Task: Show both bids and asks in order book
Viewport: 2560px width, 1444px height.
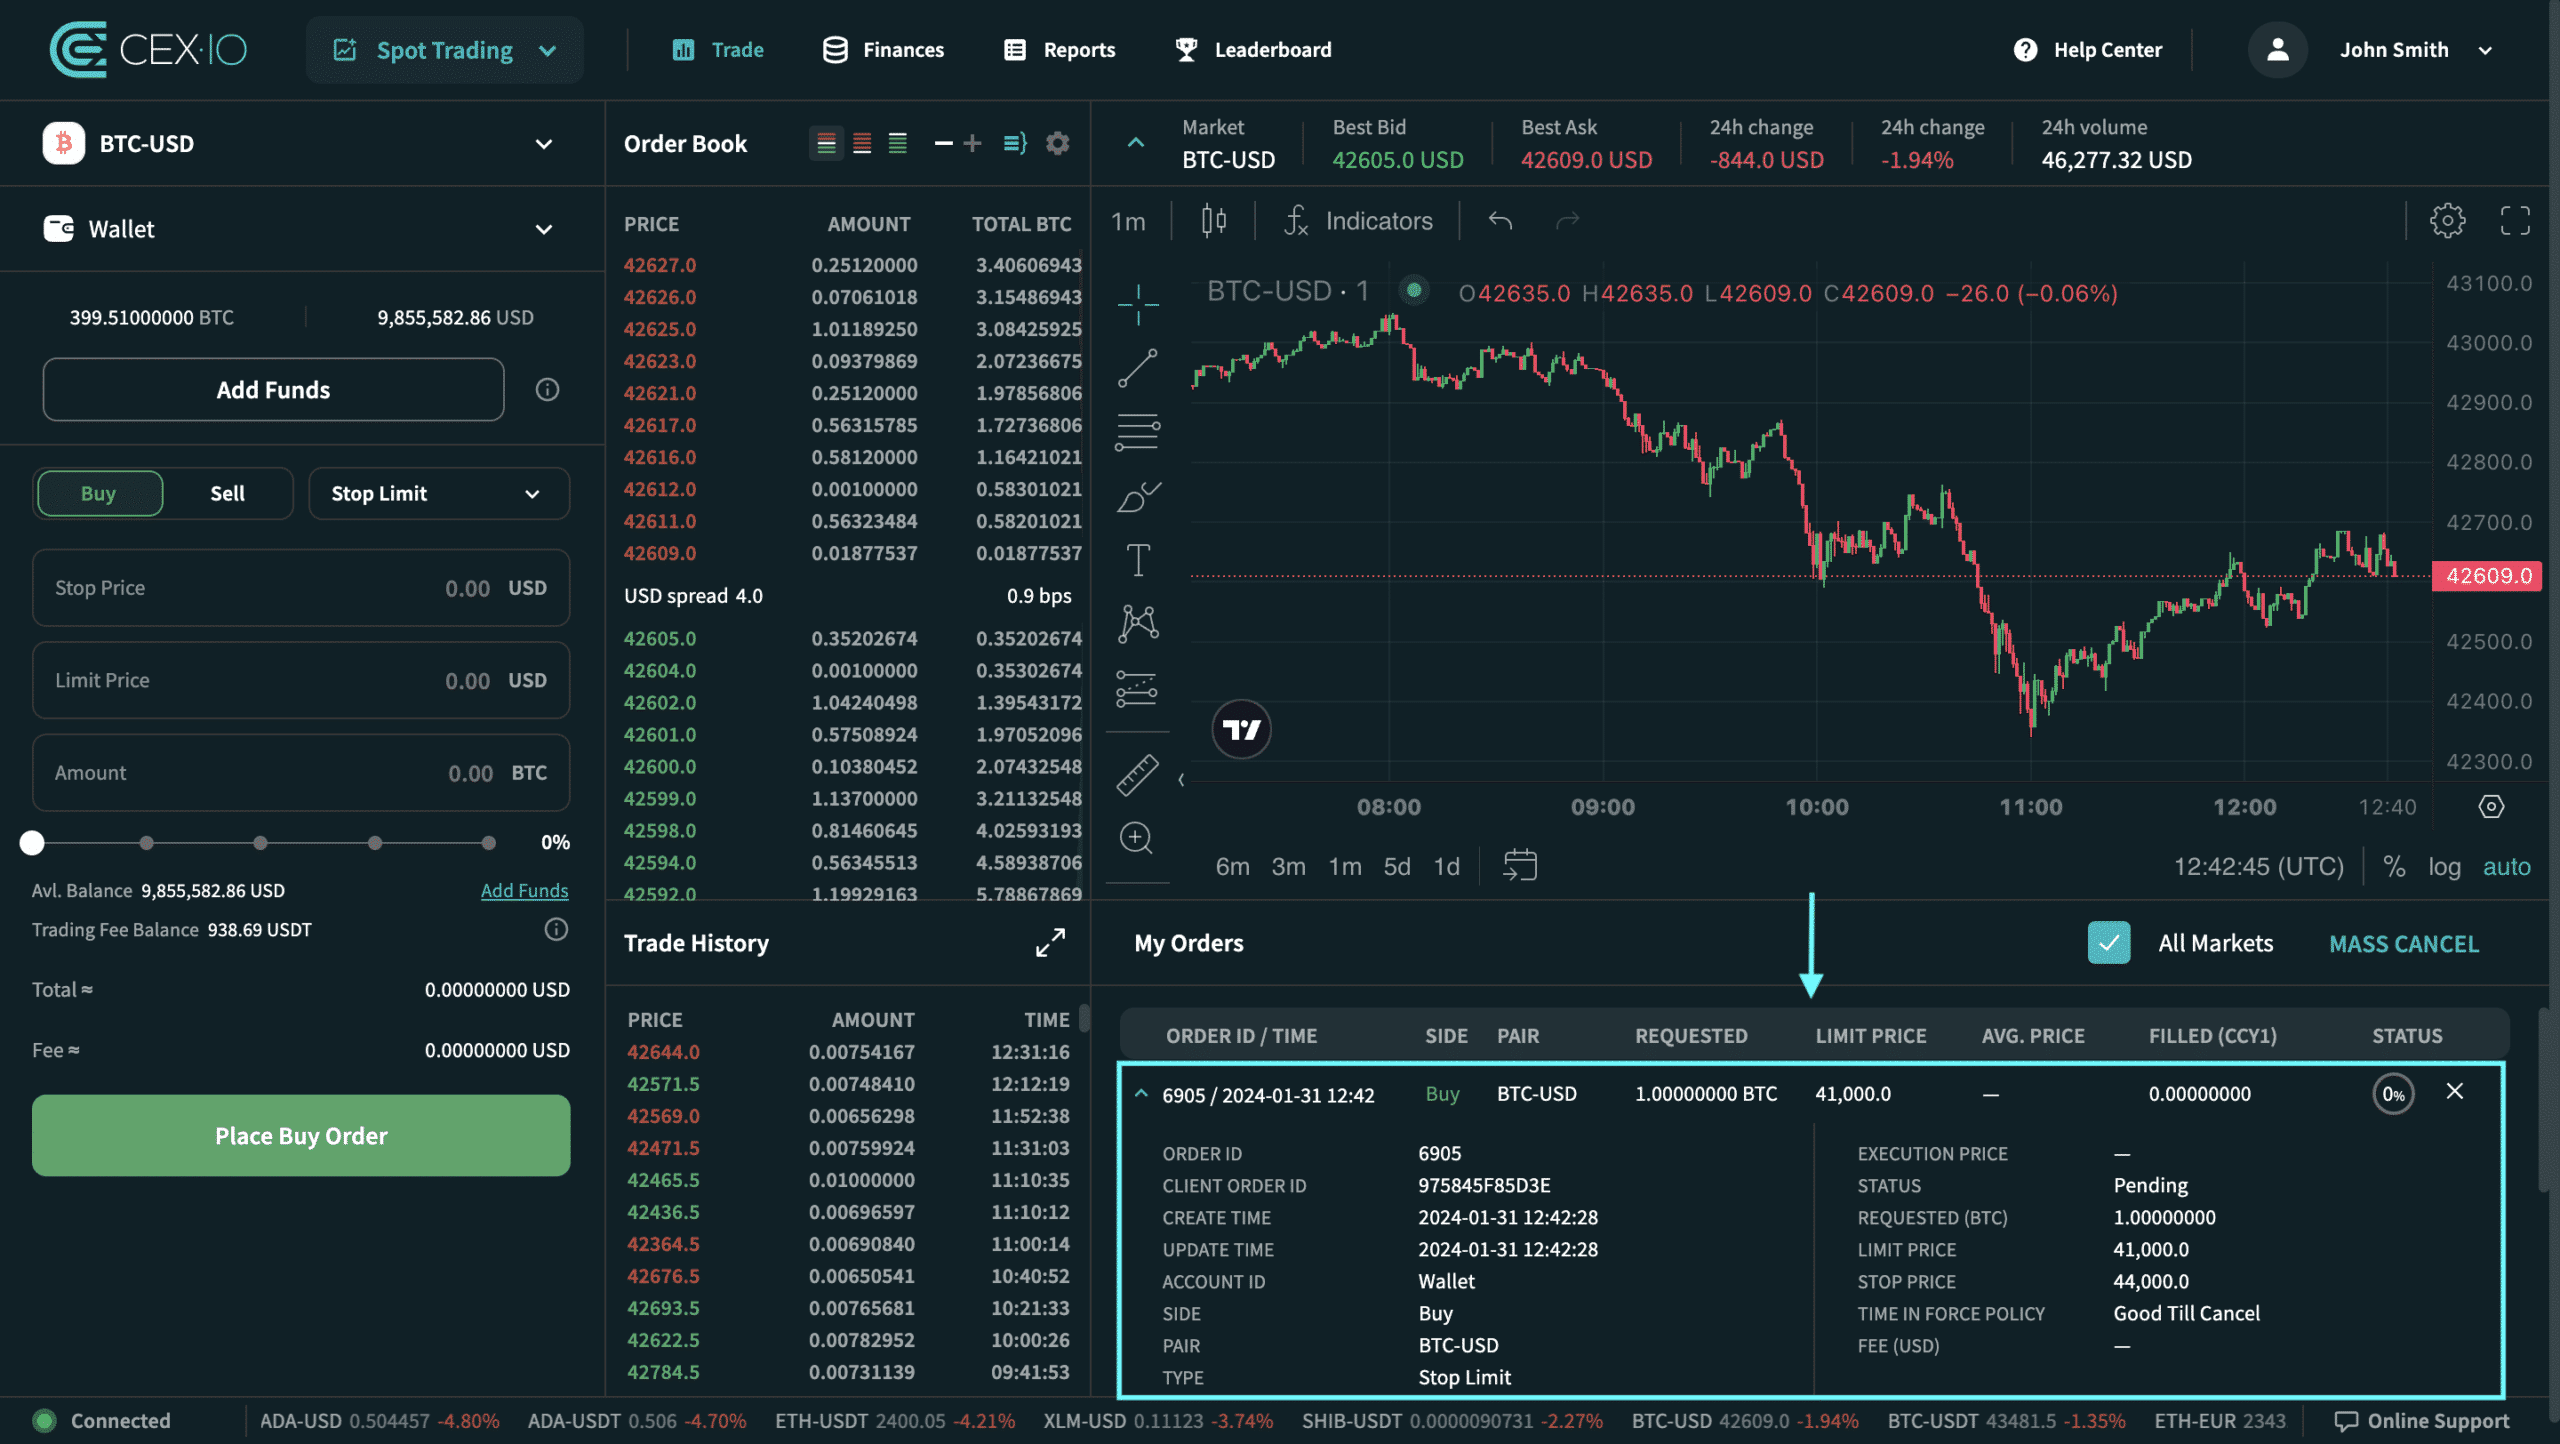Action: coord(826,143)
